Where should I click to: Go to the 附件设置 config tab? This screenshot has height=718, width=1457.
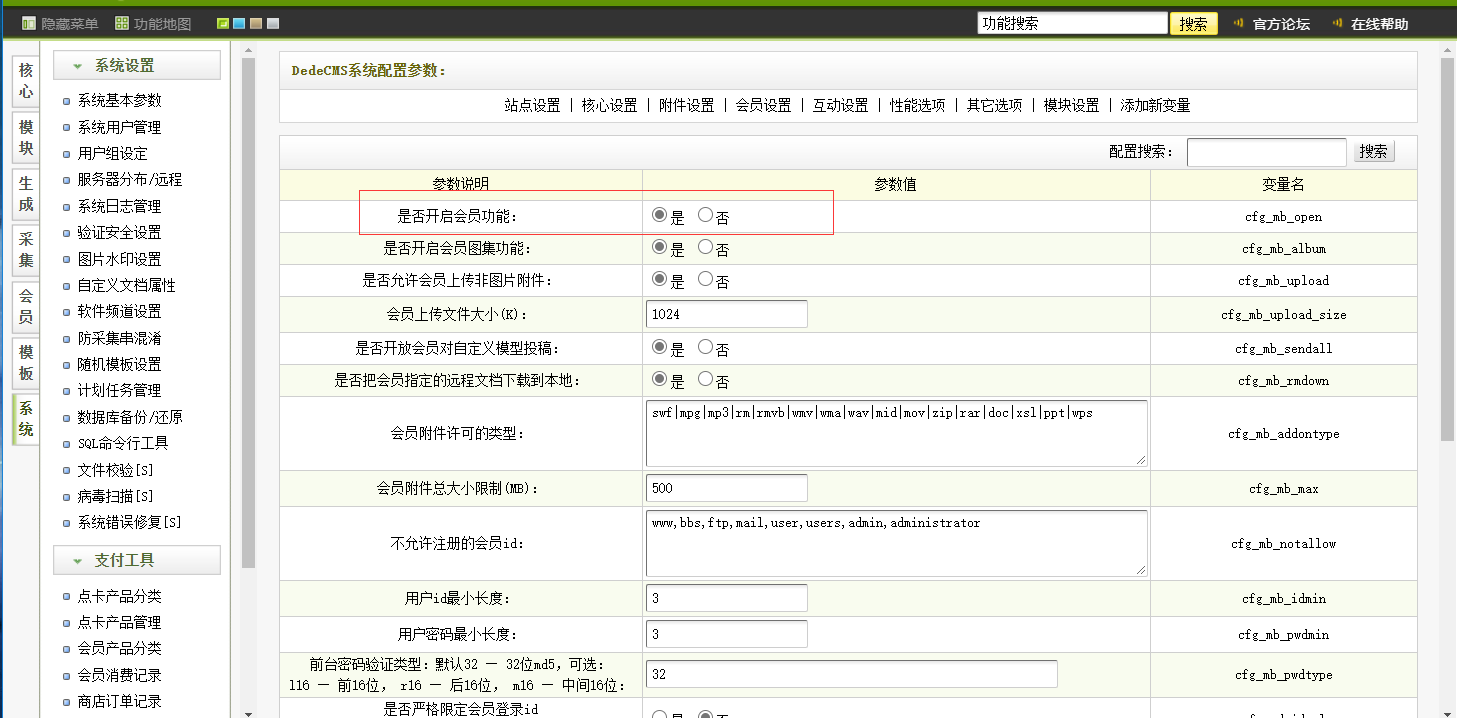click(686, 105)
